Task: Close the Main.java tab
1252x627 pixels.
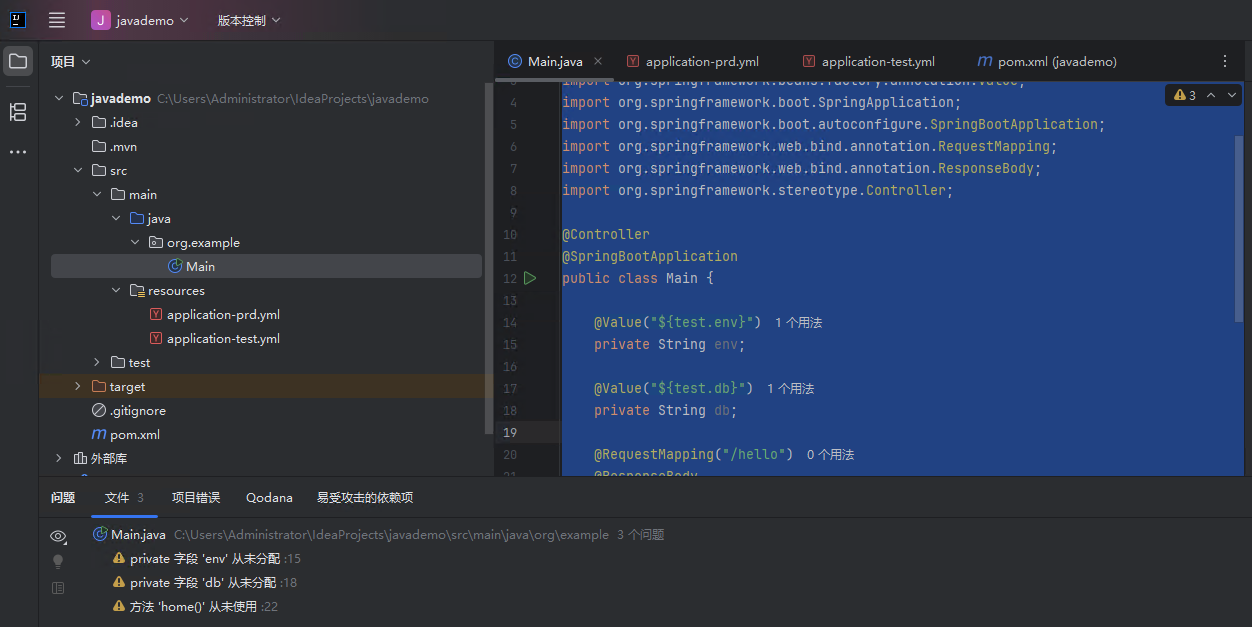Action: (596, 62)
